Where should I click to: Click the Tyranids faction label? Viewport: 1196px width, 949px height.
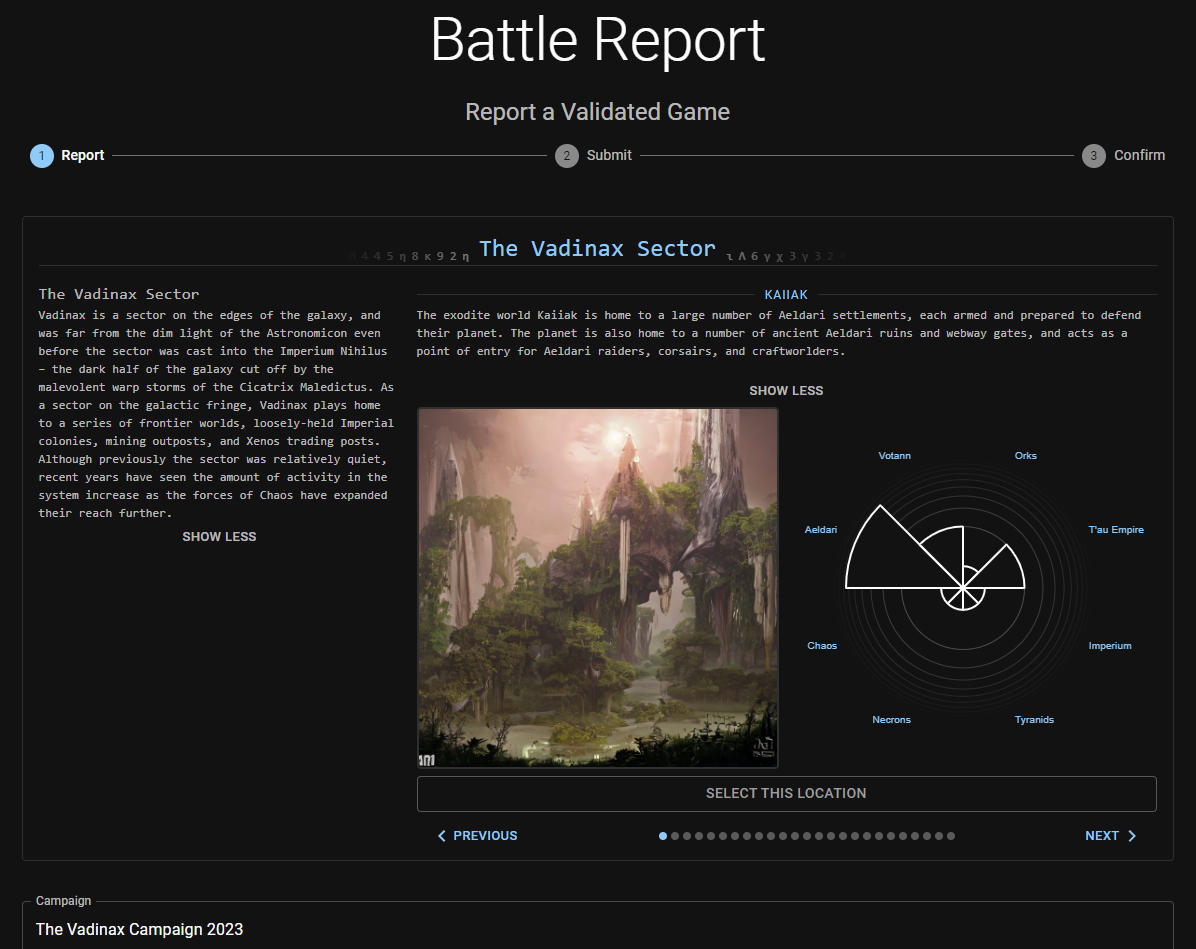[x=1034, y=720]
